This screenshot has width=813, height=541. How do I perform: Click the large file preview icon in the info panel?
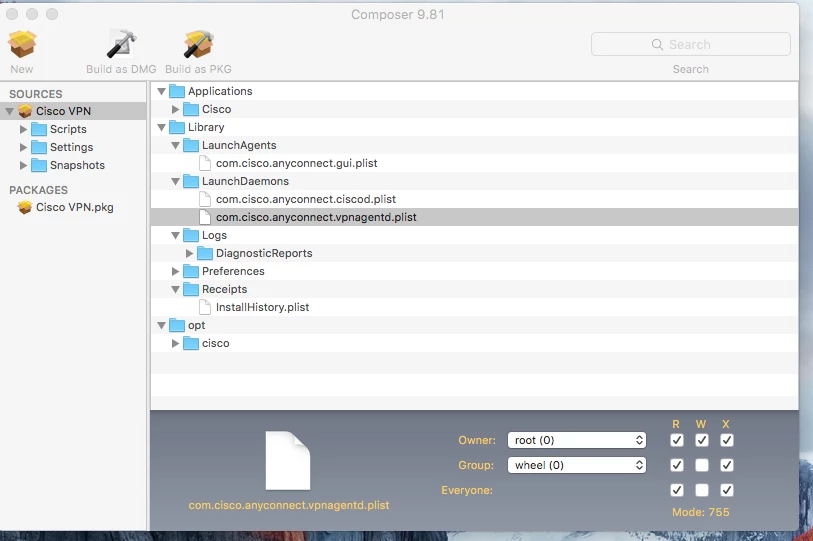[288, 461]
